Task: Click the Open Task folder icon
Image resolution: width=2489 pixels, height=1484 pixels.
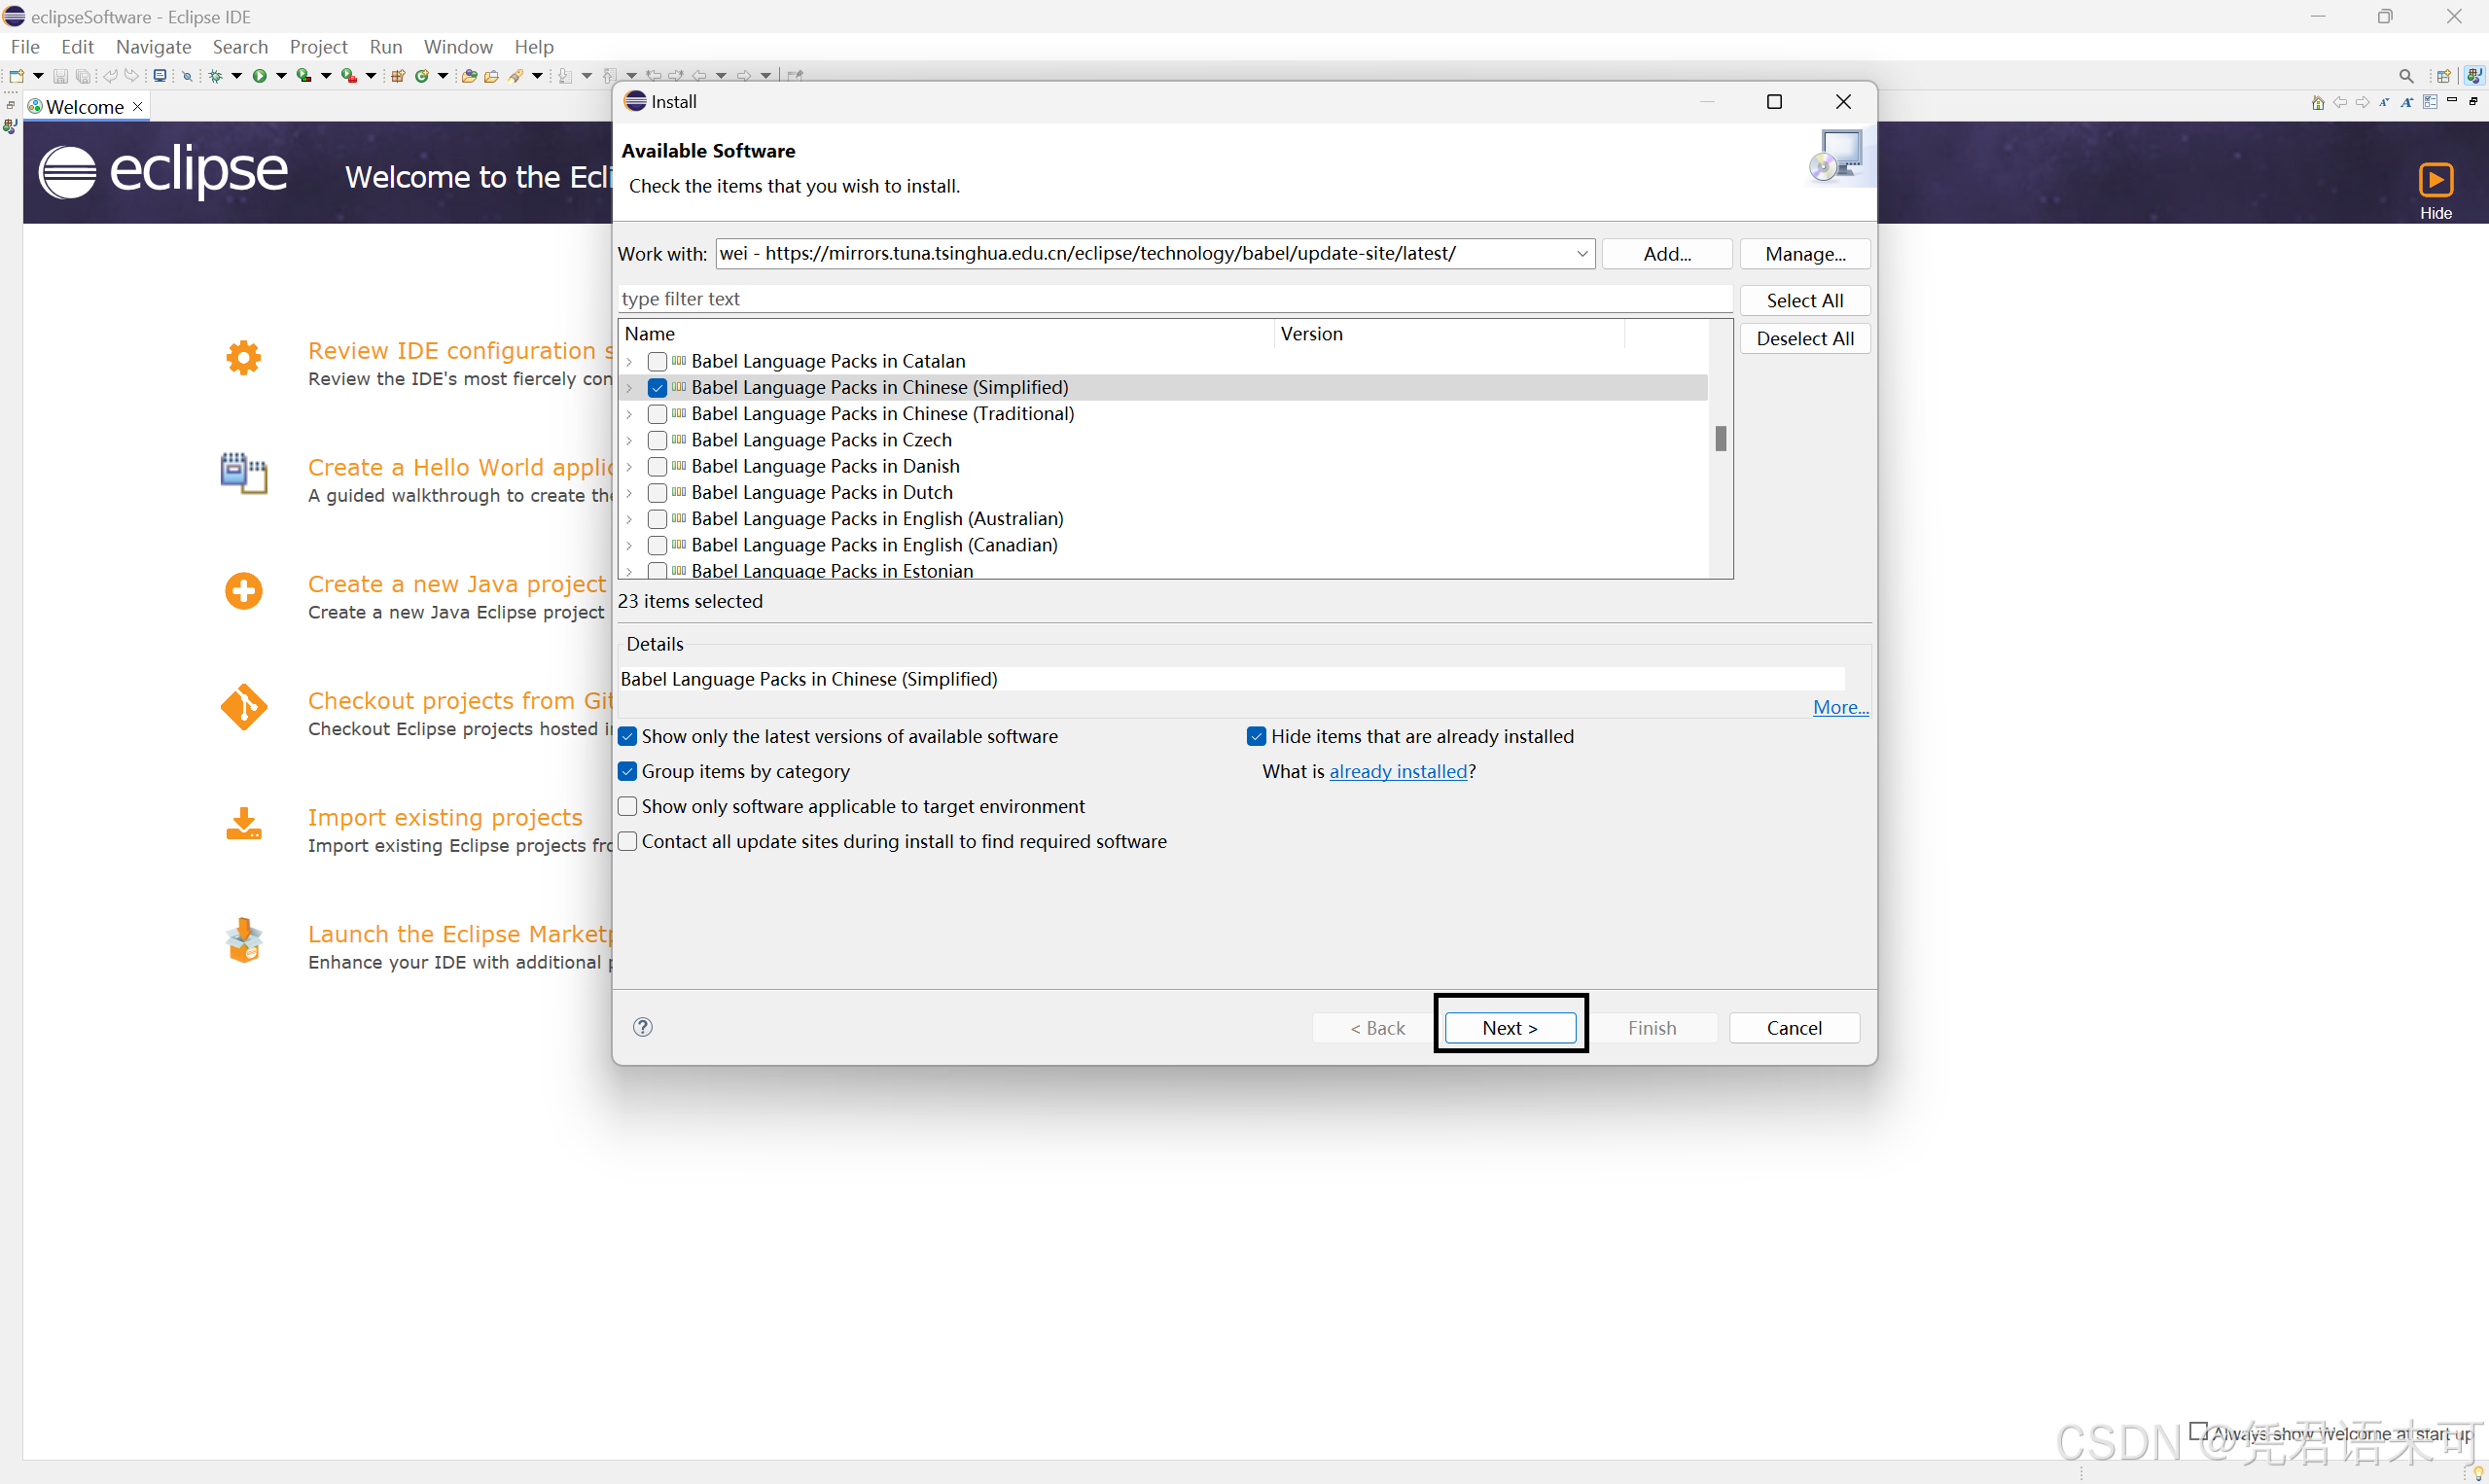Action: [x=491, y=75]
